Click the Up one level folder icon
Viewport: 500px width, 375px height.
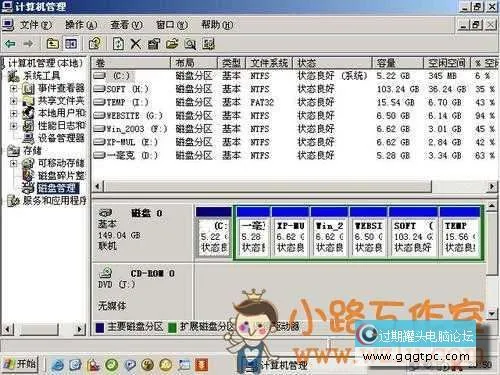tap(52, 44)
